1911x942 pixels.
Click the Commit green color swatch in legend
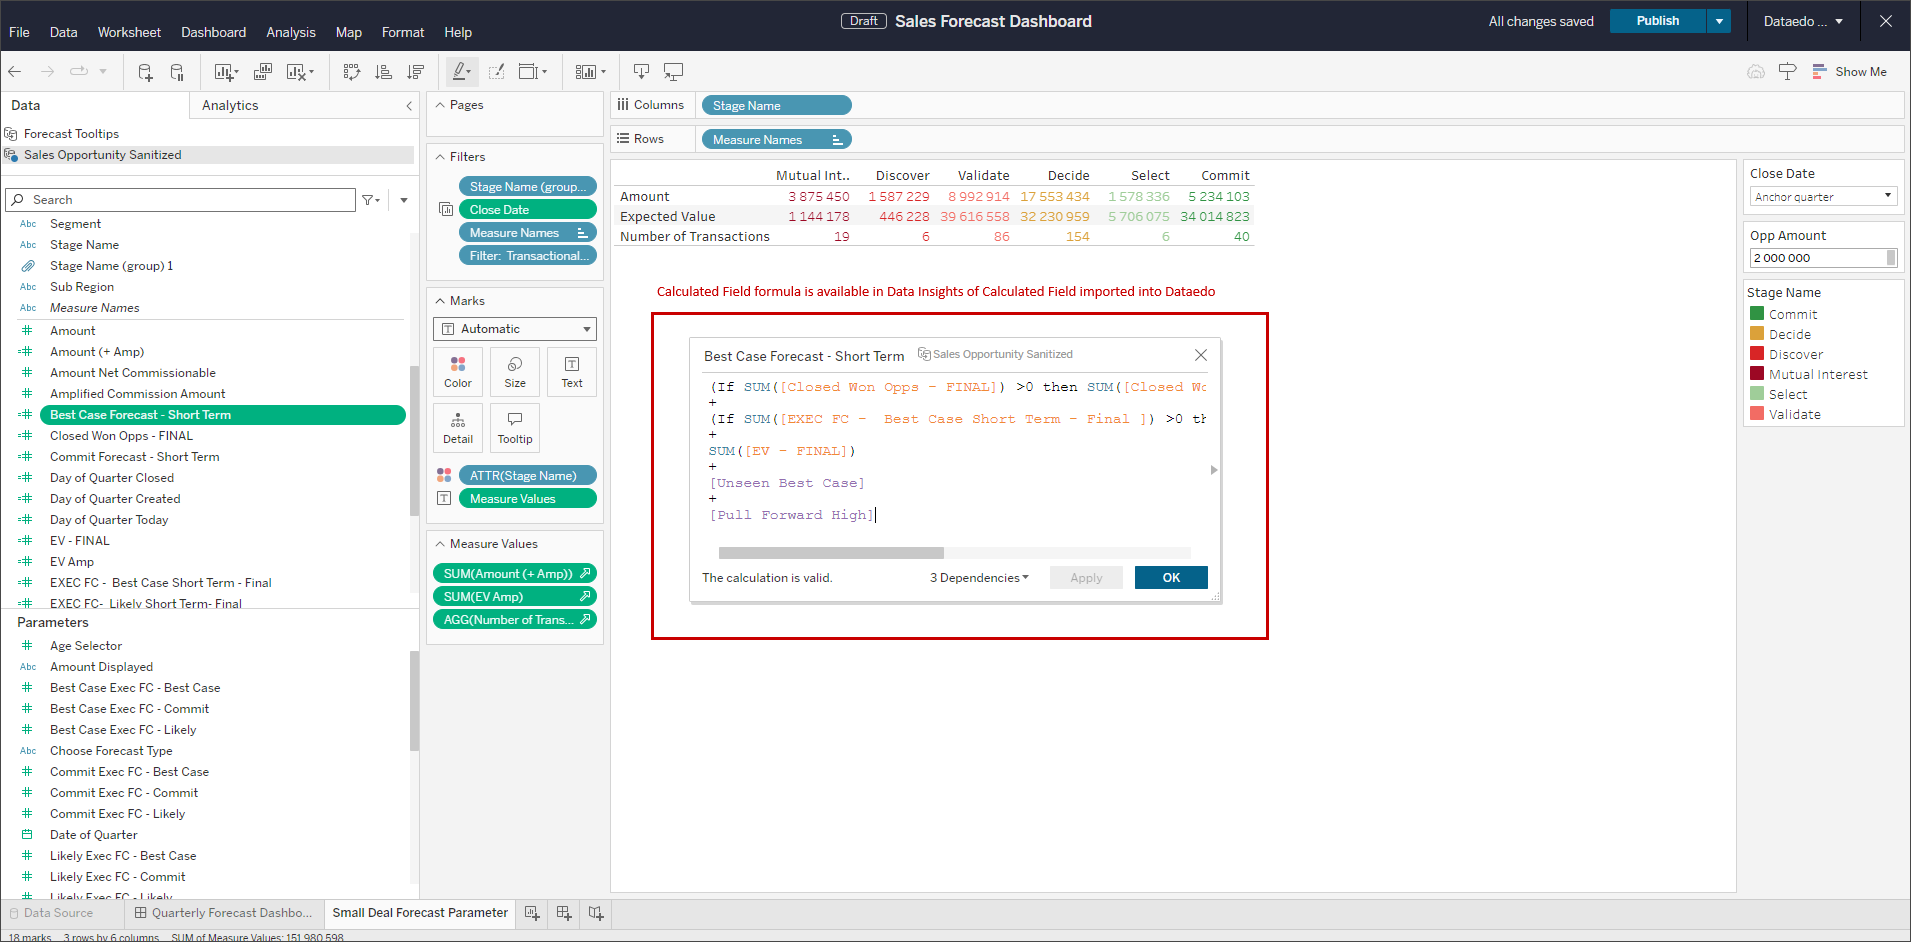(x=1757, y=314)
